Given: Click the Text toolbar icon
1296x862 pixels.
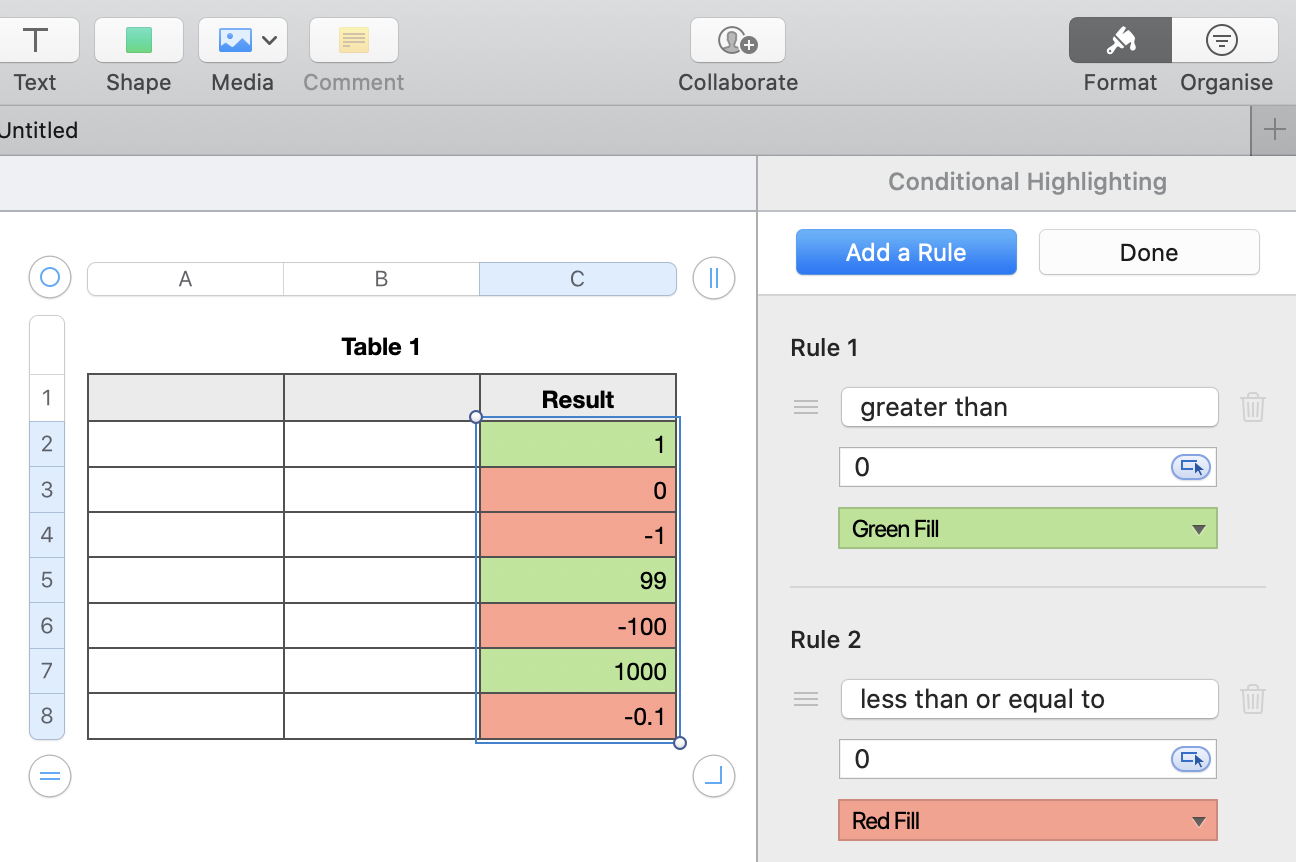Looking at the screenshot, I should (36, 41).
